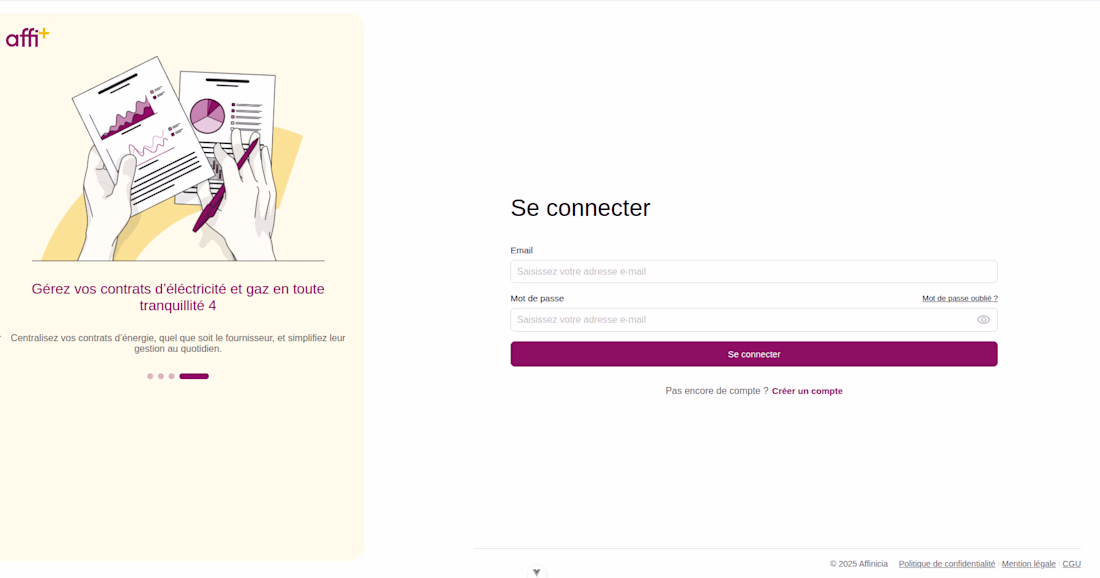
Task: Click the documents and hands illustration
Action: pos(178,159)
